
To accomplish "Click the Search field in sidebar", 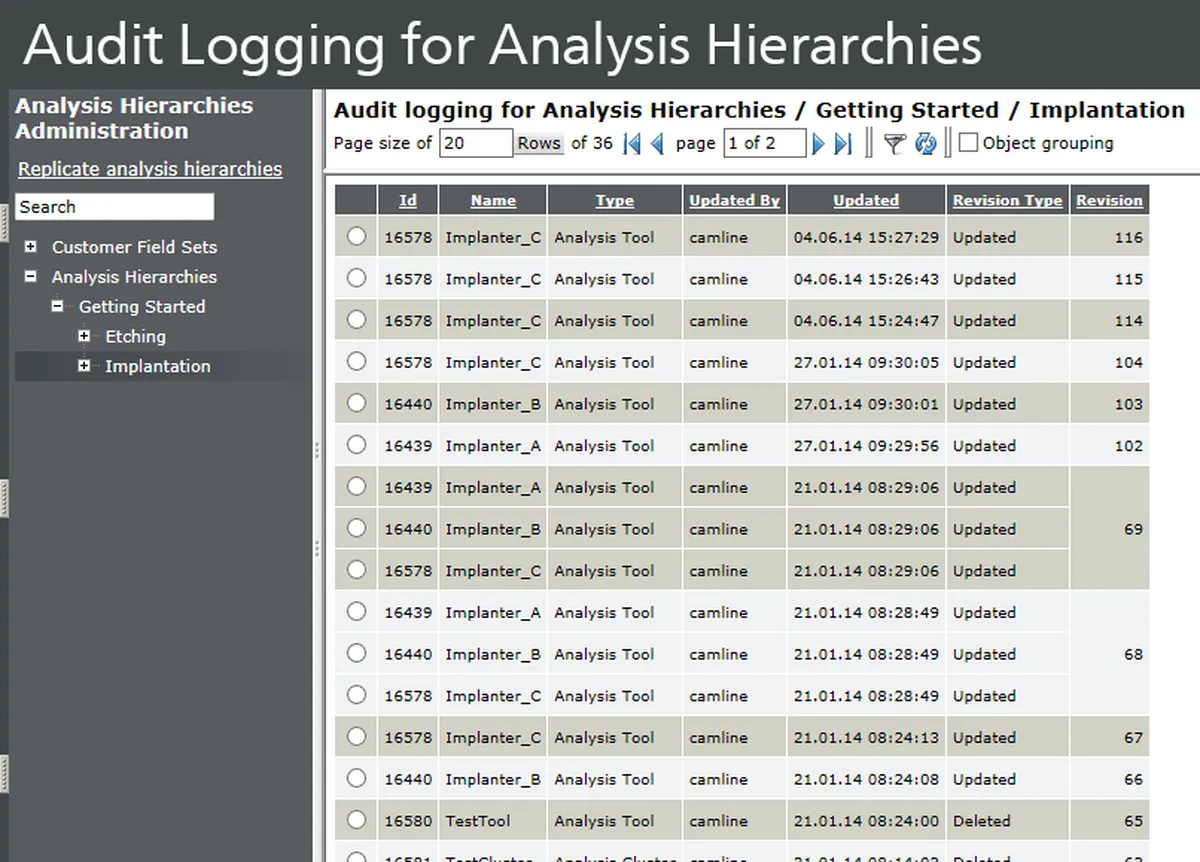I will click(x=115, y=207).
